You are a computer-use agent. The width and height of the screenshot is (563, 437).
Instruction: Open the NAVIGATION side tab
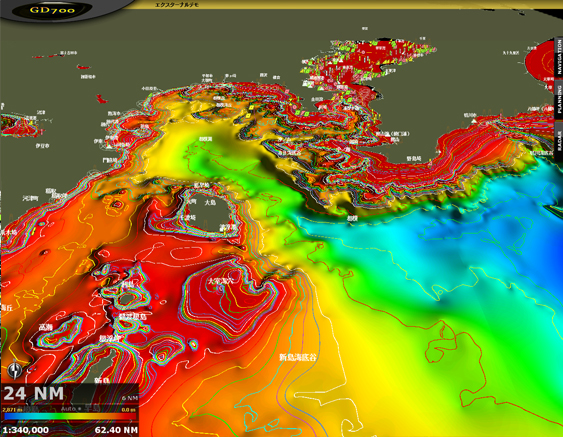[x=559, y=57]
